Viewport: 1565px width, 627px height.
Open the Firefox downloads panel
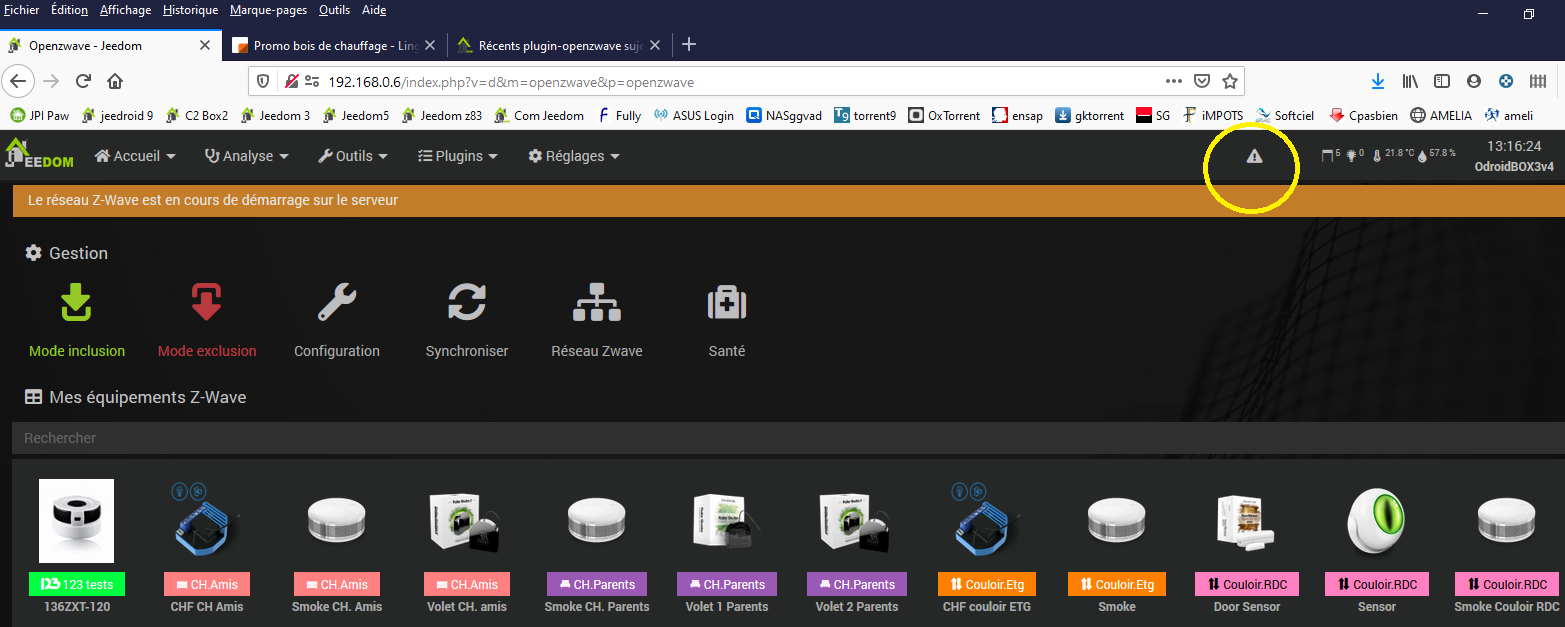pos(1377,81)
